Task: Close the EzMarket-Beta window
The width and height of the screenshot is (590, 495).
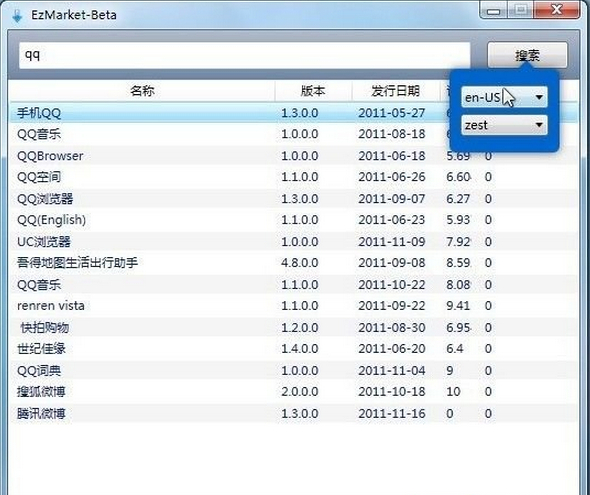Action: pyautogui.click(x=557, y=10)
